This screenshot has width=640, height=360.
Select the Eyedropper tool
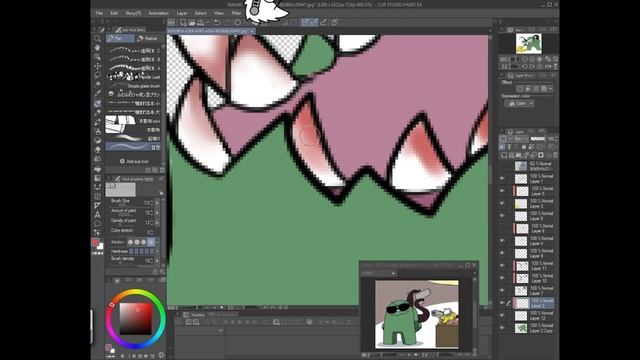[97, 93]
